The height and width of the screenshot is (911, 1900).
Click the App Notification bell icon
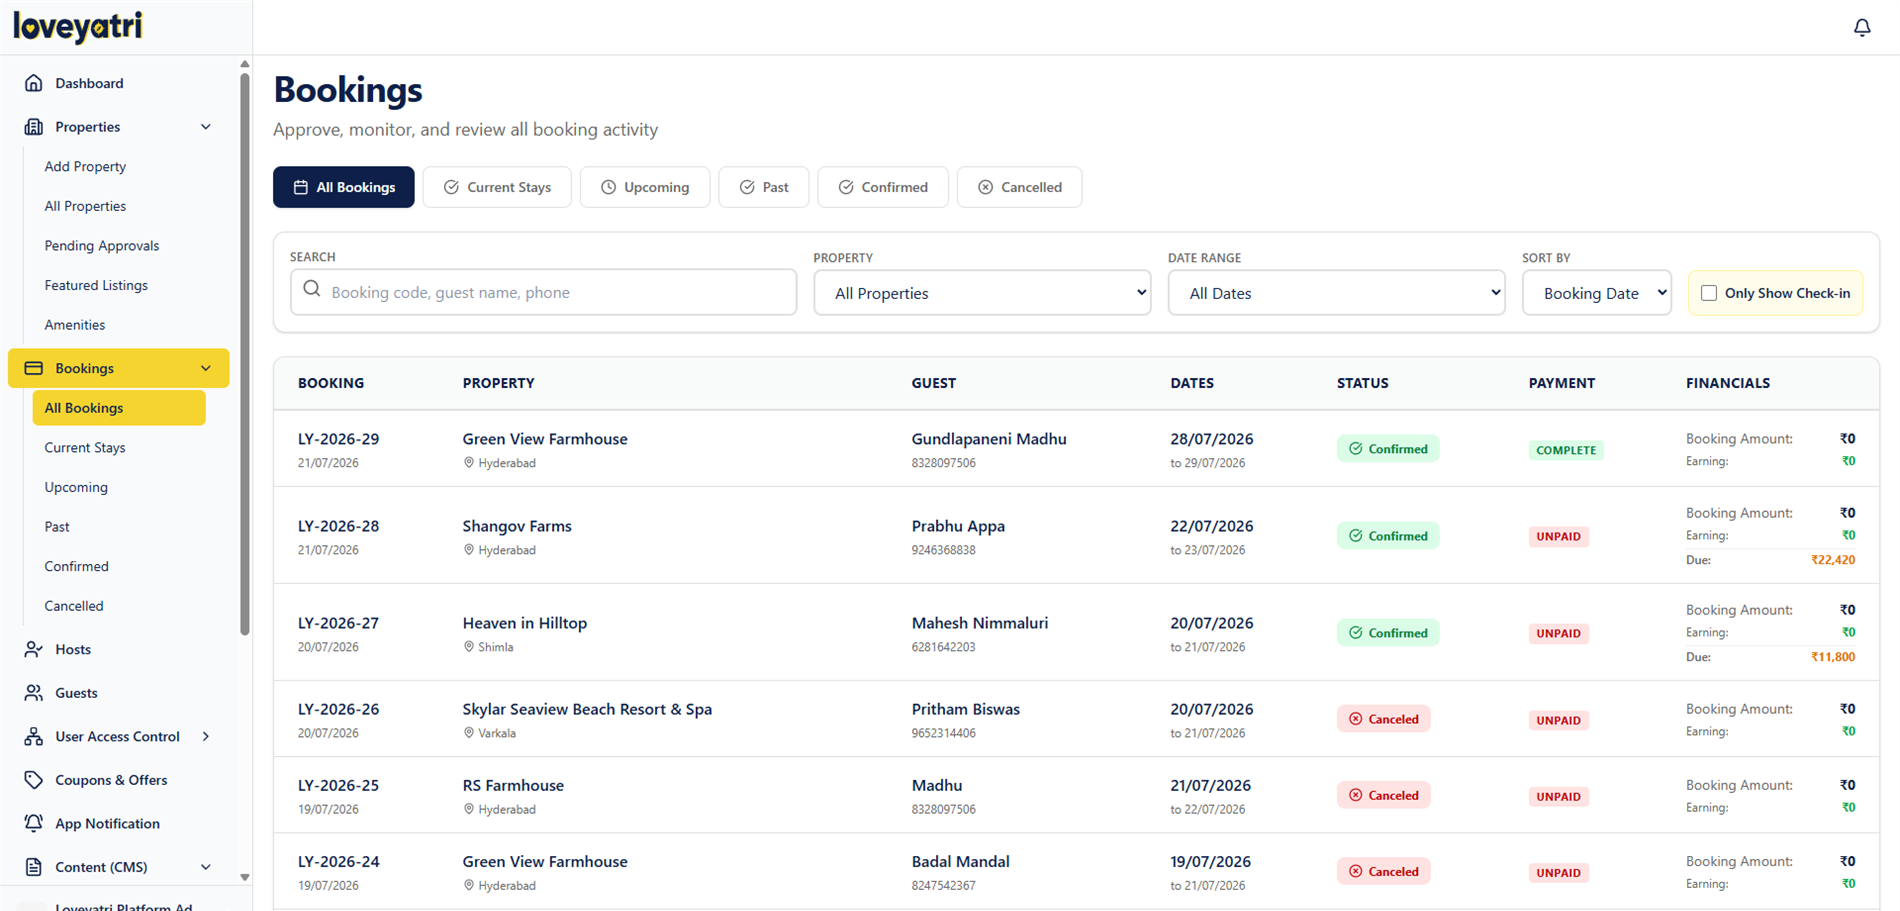(34, 824)
